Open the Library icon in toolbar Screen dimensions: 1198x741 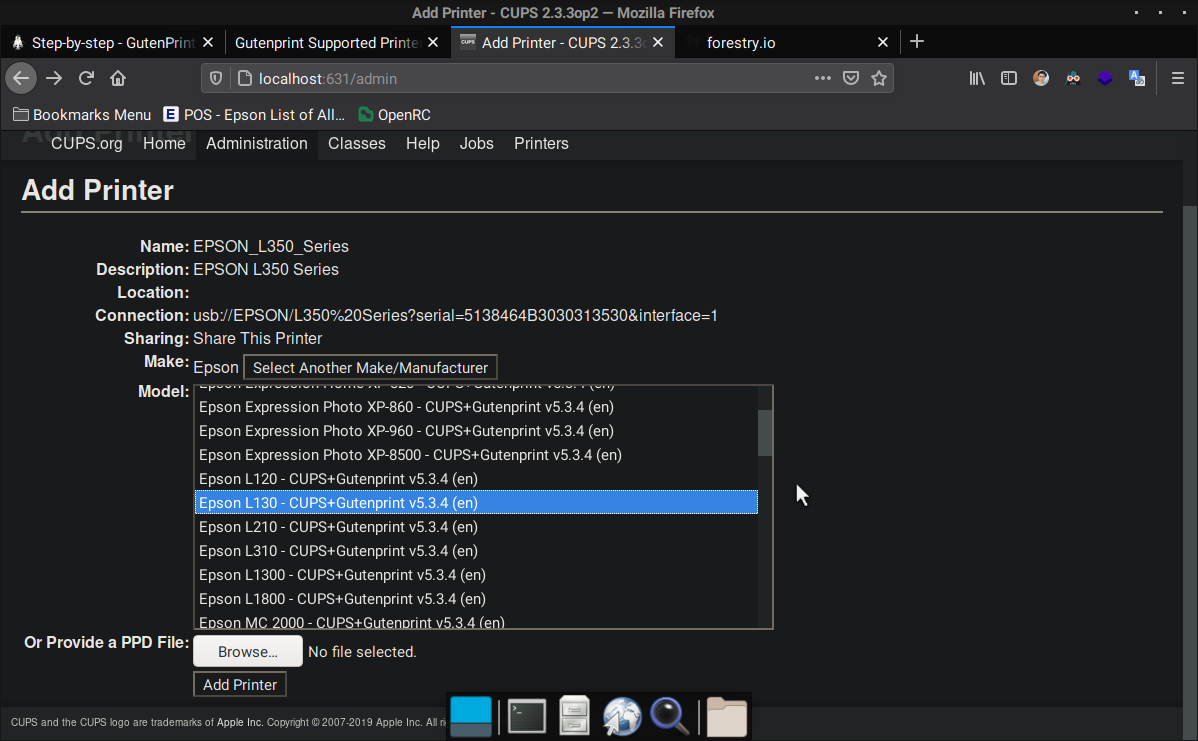pyautogui.click(x=976, y=78)
